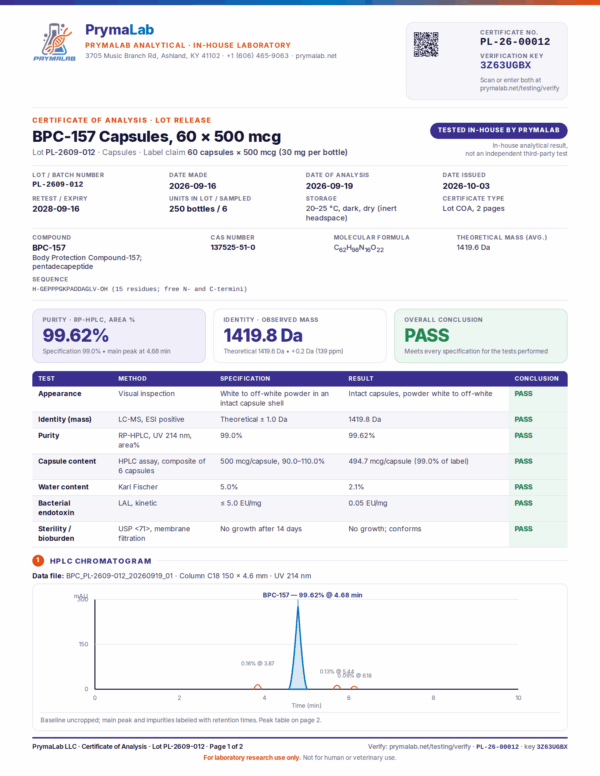
Task: Open verify link in page footer
Action: 430,746
